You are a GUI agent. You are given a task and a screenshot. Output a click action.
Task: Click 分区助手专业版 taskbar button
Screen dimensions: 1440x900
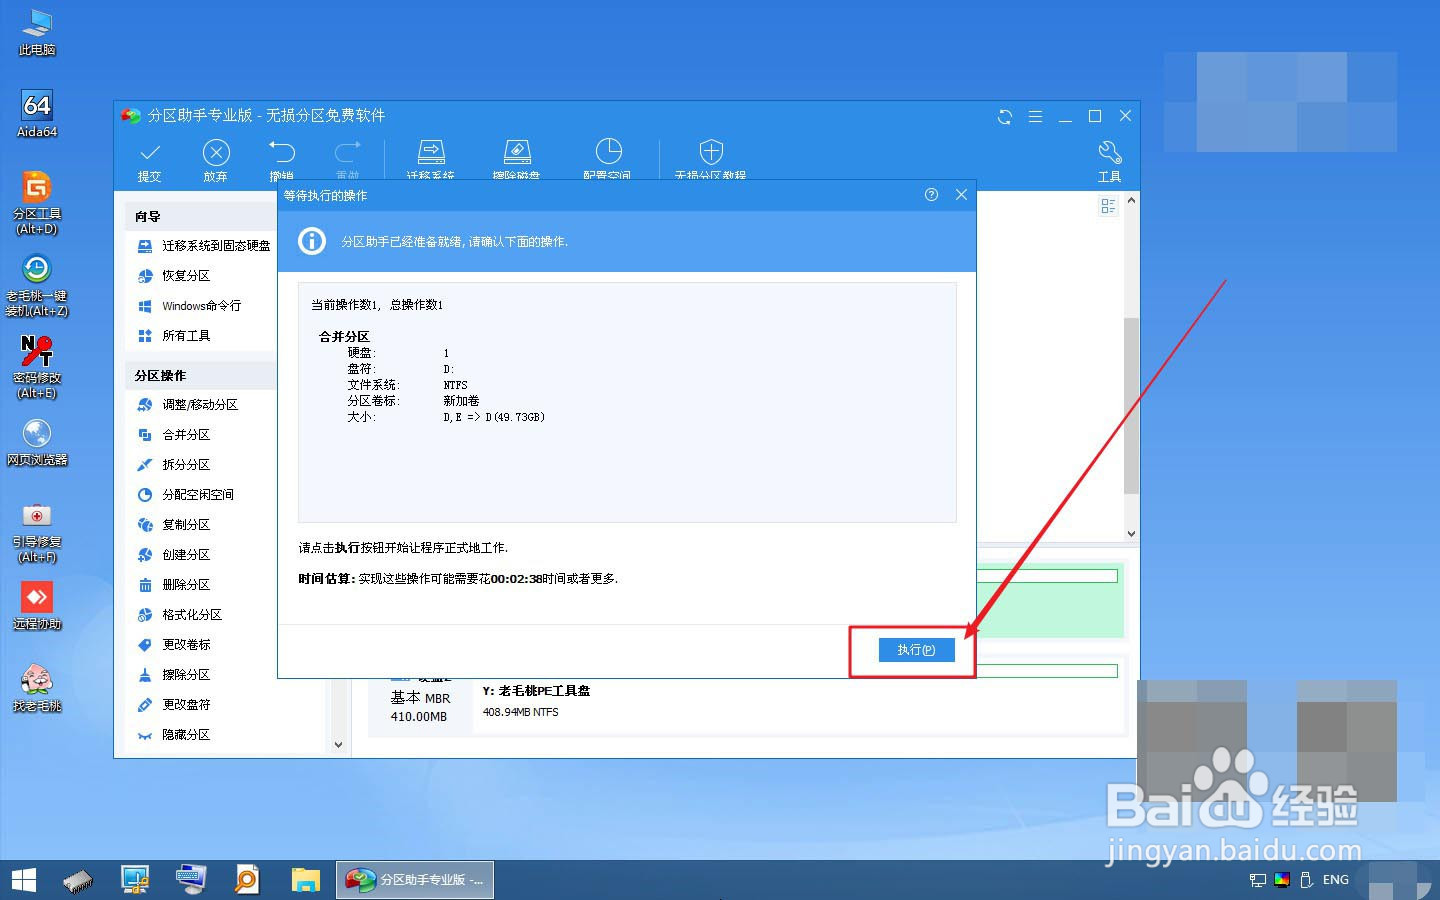(414, 880)
